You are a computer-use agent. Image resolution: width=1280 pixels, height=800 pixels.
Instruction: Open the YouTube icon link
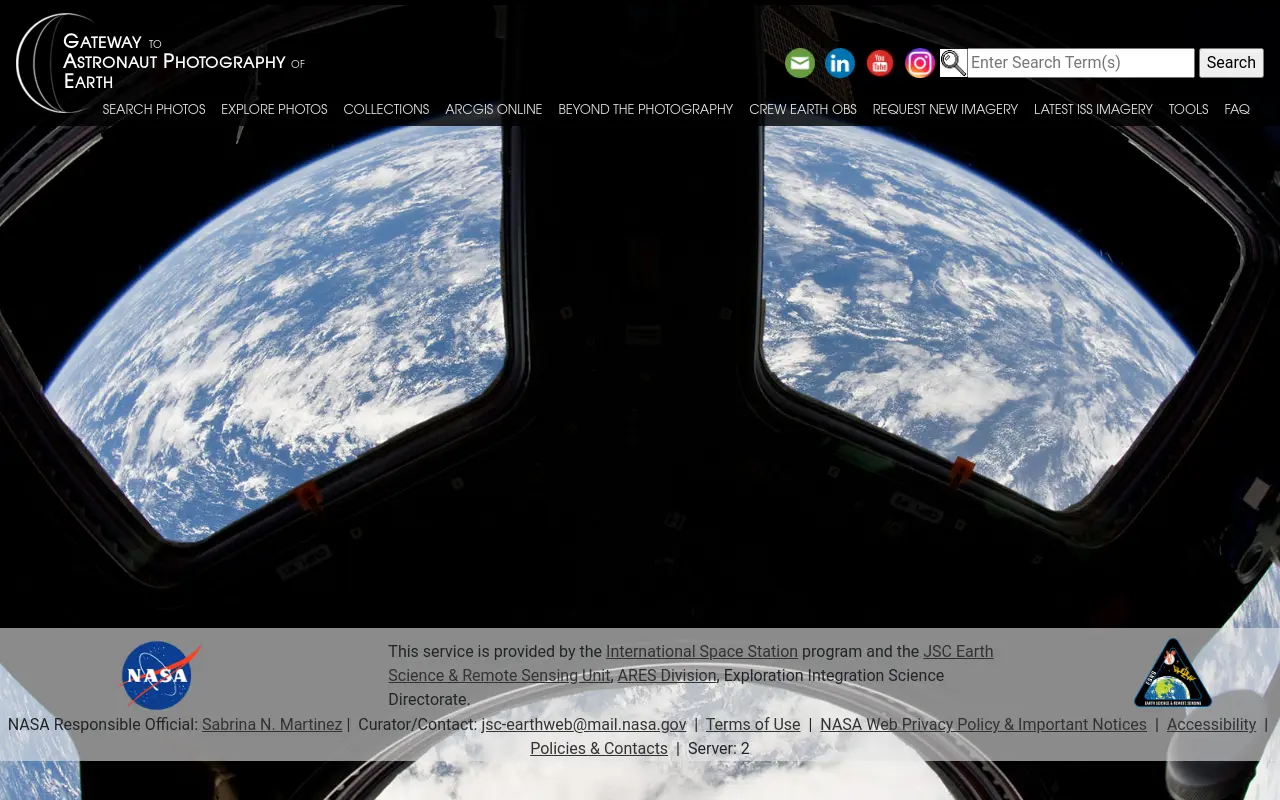click(x=880, y=63)
